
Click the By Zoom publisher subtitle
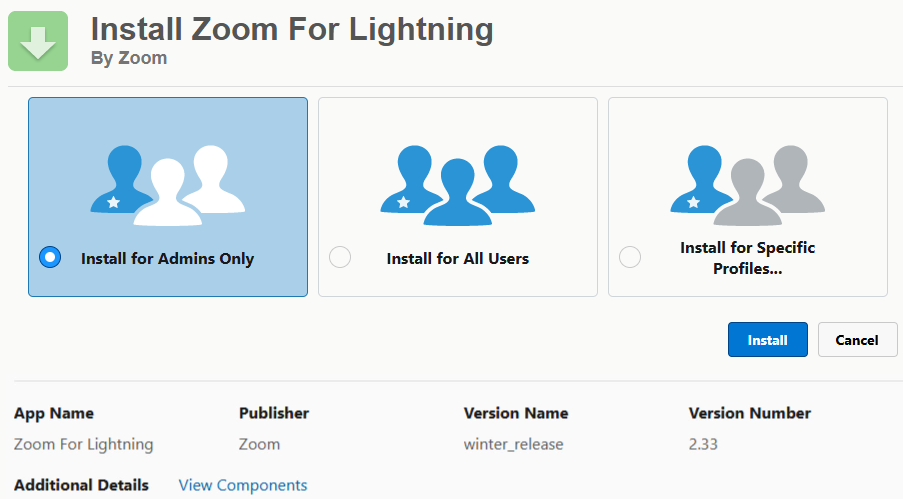[x=129, y=58]
